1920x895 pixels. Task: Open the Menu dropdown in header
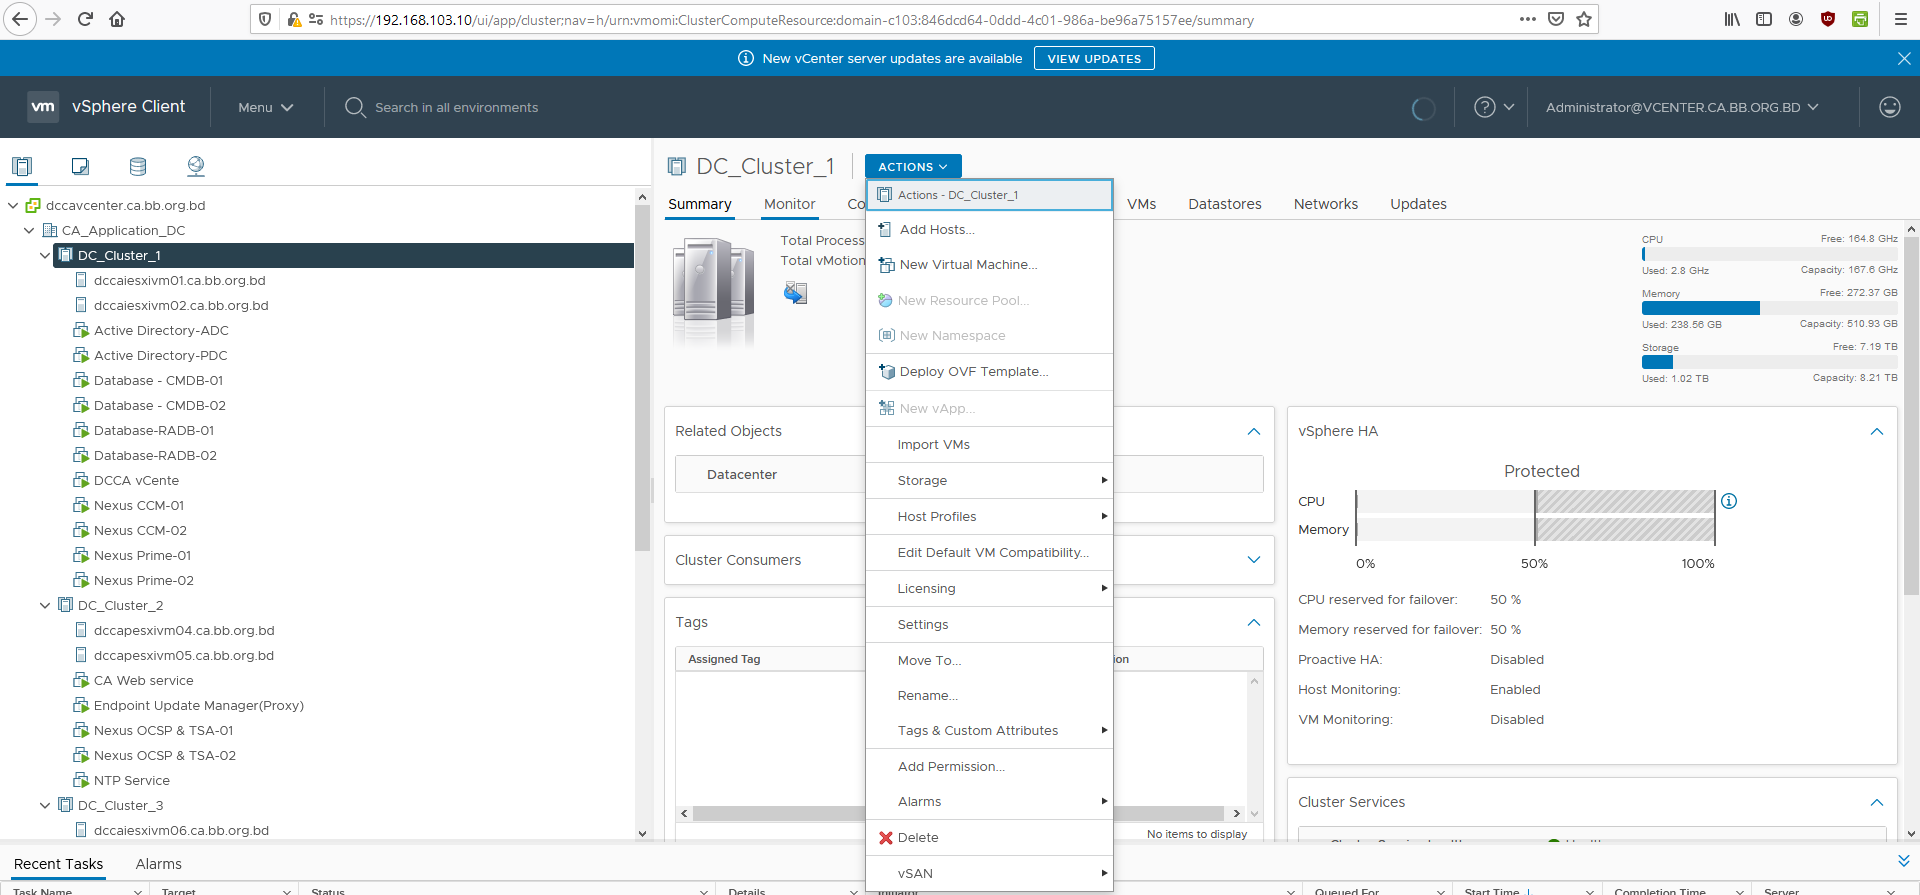(x=265, y=107)
